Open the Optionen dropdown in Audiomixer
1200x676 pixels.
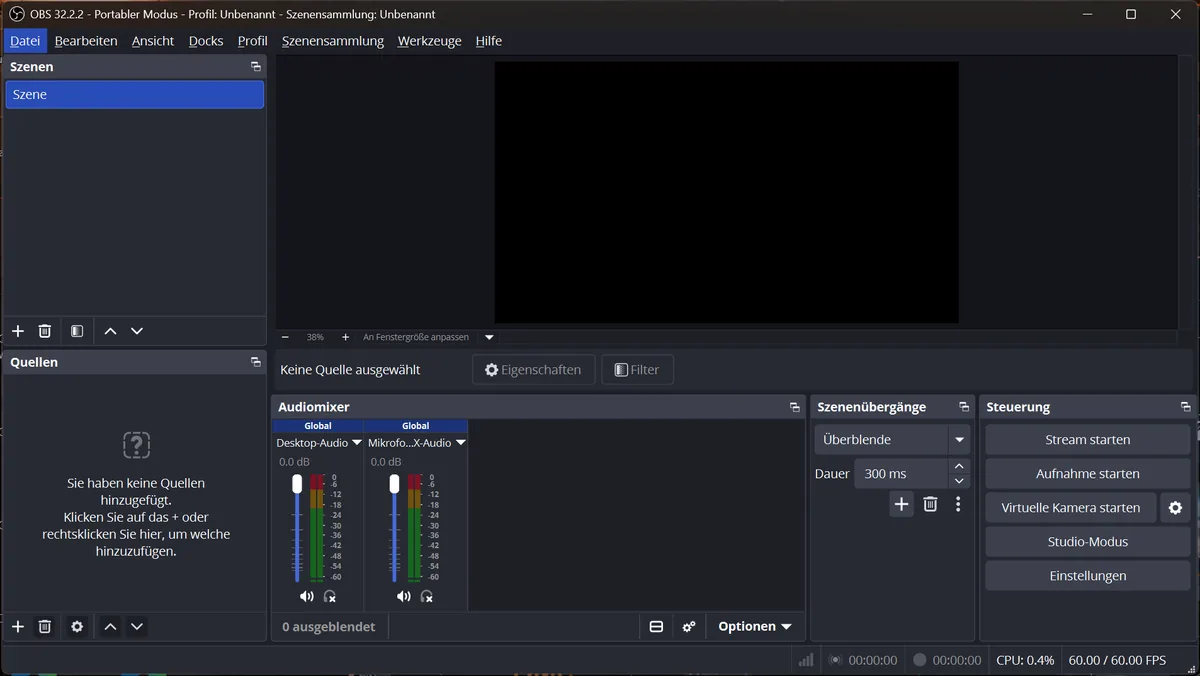[755, 627]
